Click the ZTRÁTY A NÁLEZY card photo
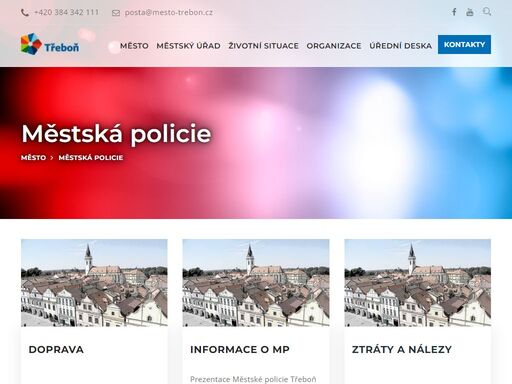Screen dimensions: 512x384 click(x=418, y=283)
